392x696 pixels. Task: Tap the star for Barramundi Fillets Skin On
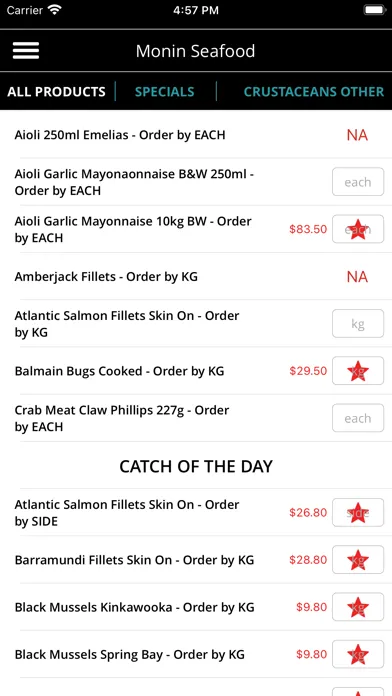click(x=358, y=560)
